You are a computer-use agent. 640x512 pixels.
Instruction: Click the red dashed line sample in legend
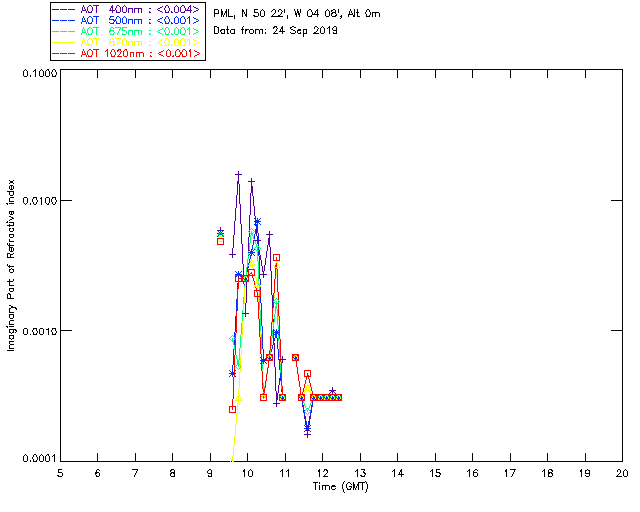pyautogui.click(x=64, y=53)
